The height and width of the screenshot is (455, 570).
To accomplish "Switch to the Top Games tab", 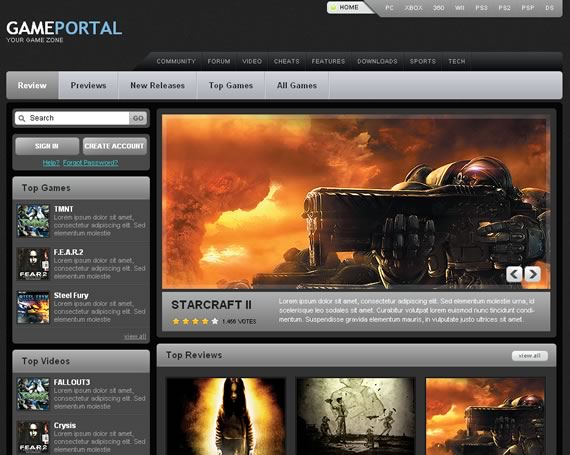I will pyautogui.click(x=231, y=85).
